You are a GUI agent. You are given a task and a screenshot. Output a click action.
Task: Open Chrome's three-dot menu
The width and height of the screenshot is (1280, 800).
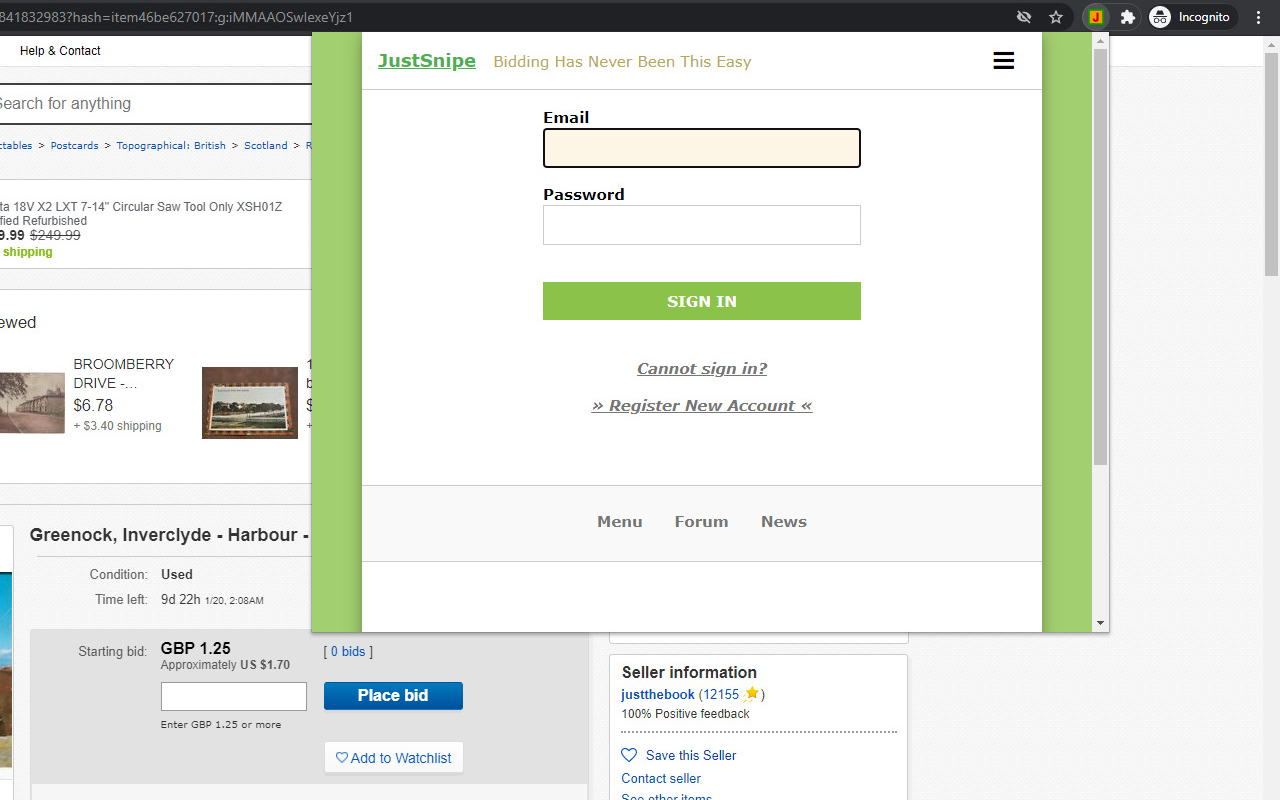[1259, 17]
